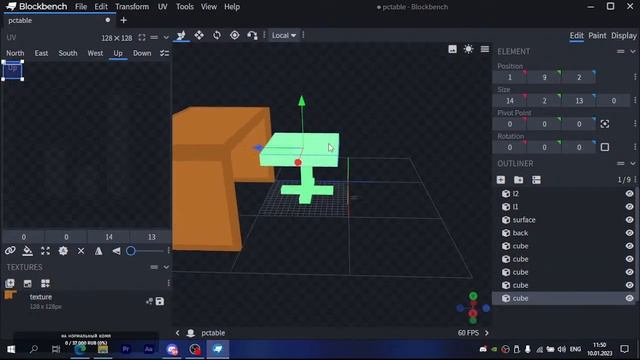Toggle Outliner options icon
The image size is (640, 360).
pyautogui.click(x=536, y=180)
